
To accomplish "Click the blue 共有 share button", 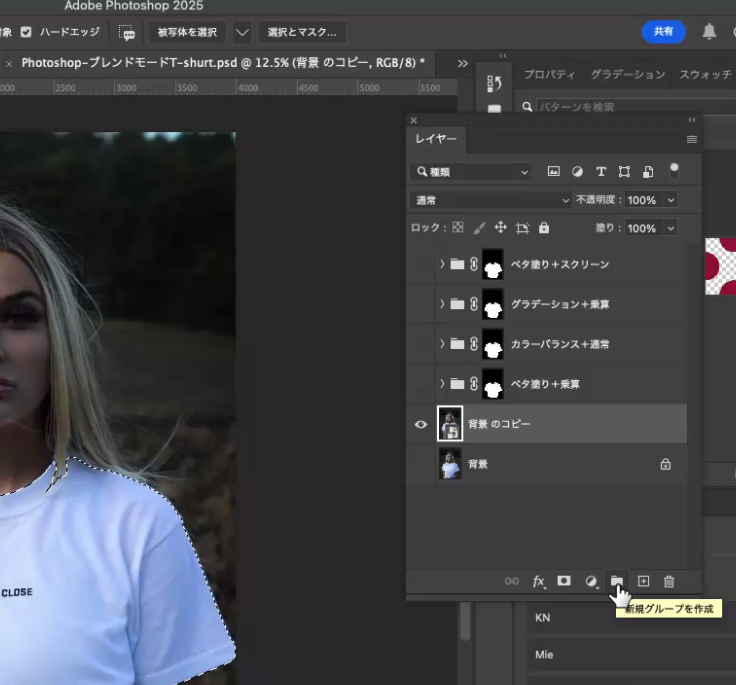I will (x=663, y=32).
